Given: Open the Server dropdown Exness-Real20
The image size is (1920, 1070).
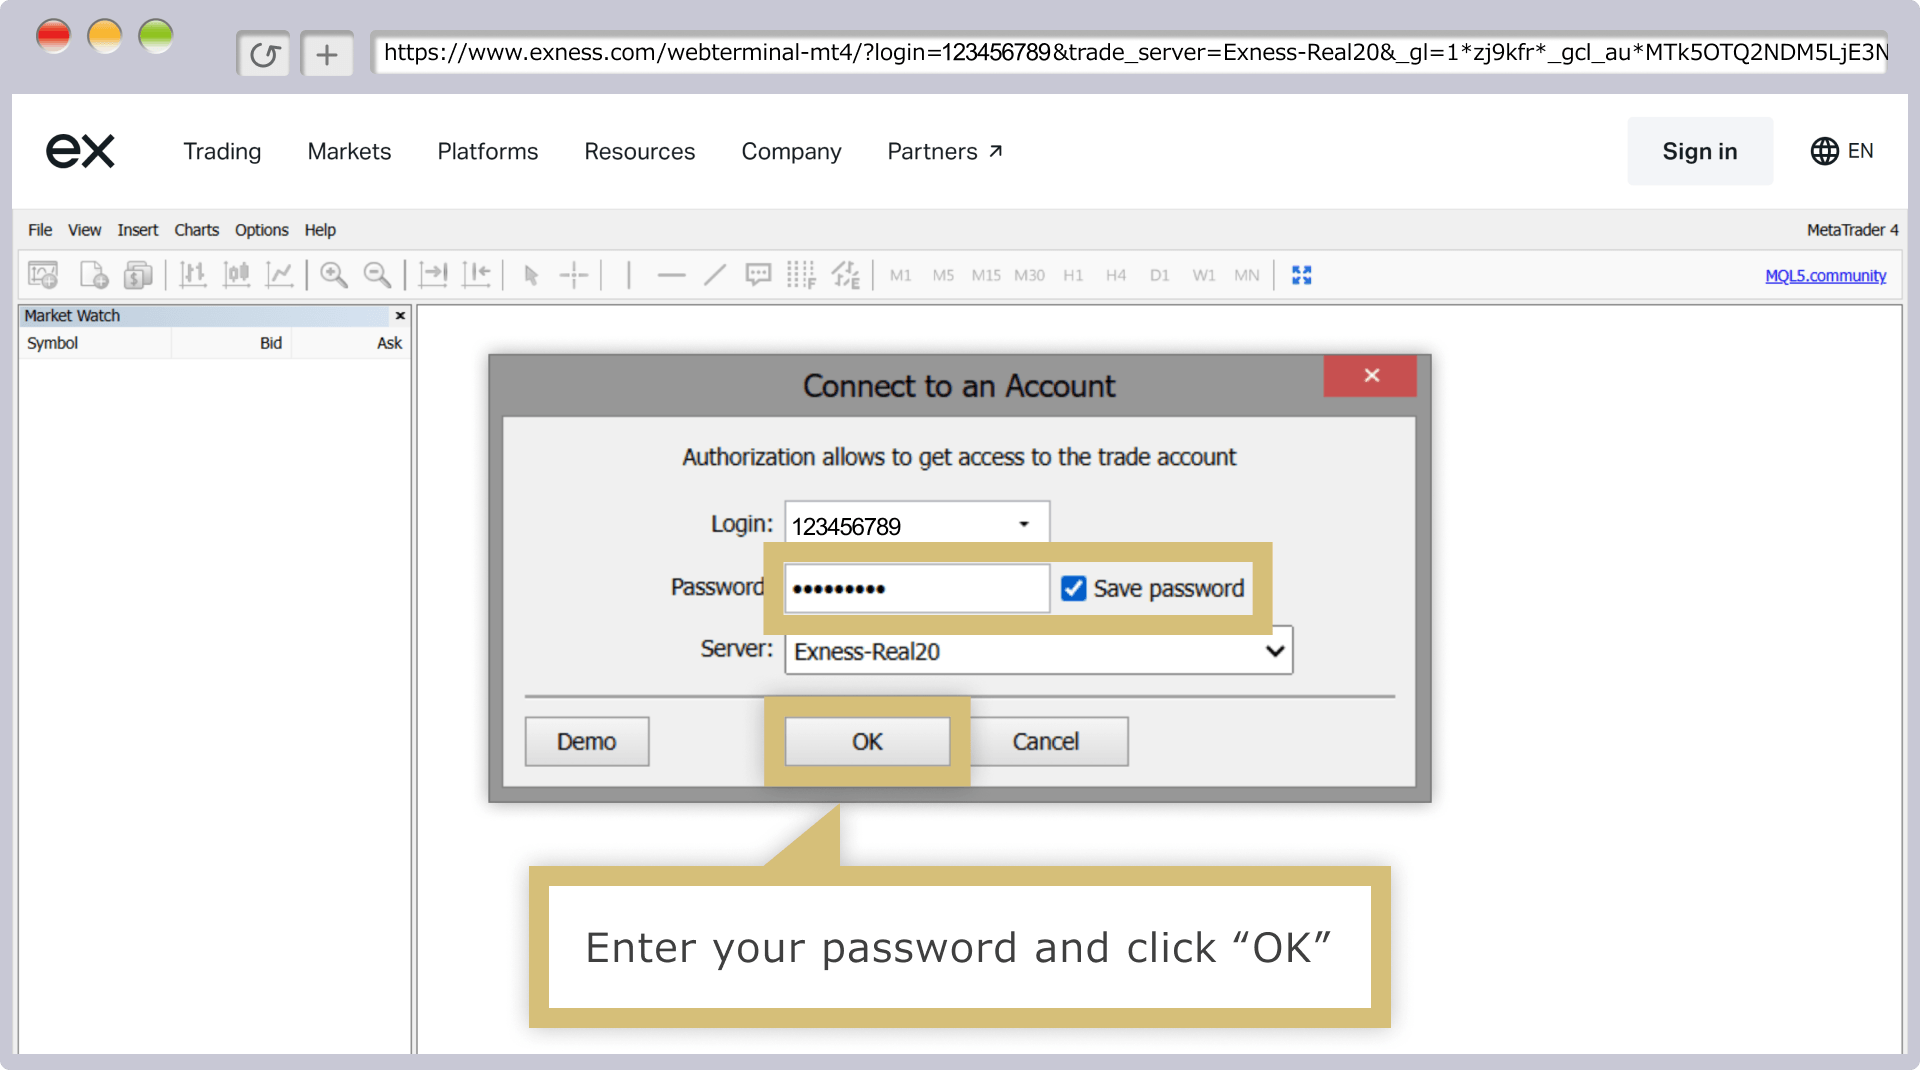Looking at the screenshot, I should click(1039, 651).
